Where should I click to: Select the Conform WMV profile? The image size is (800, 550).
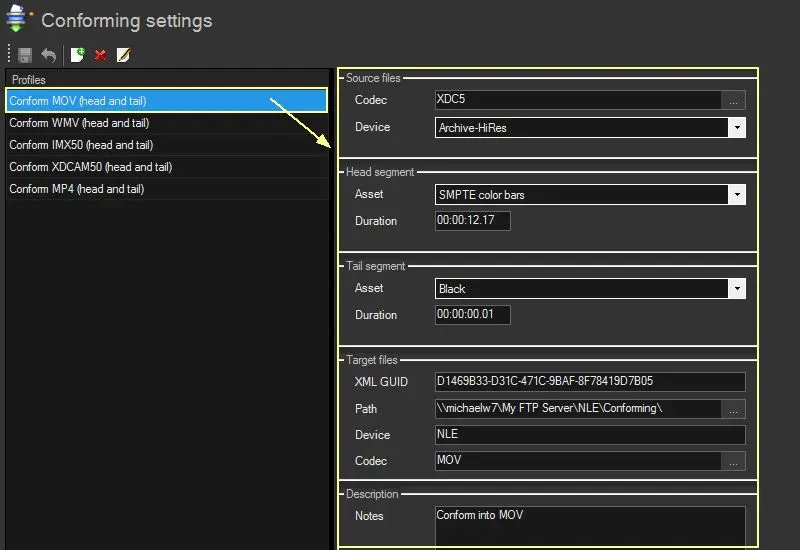pyautogui.click(x=79, y=123)
